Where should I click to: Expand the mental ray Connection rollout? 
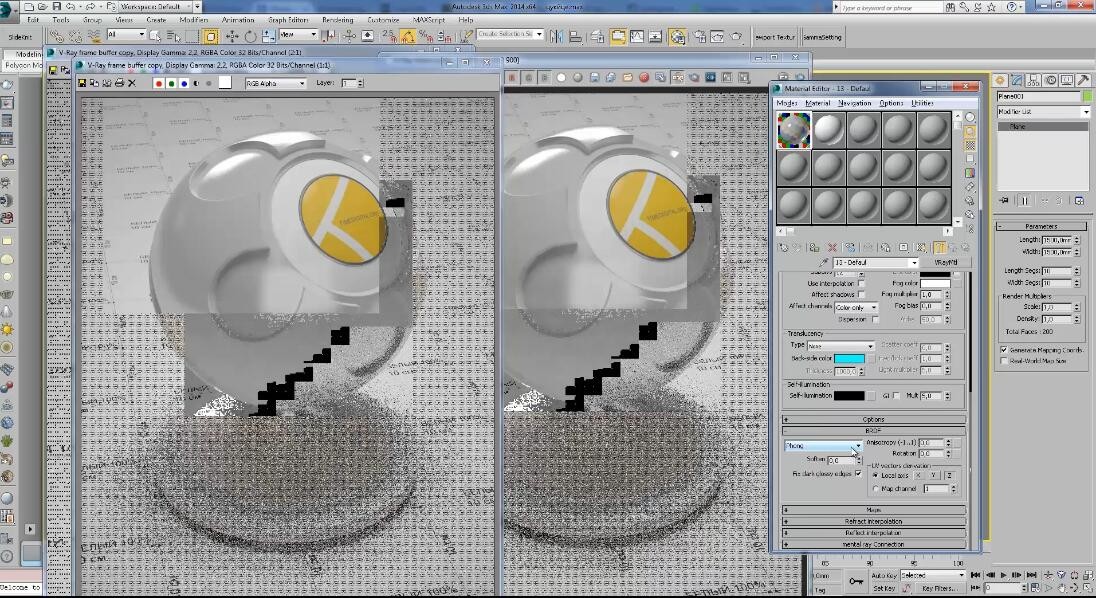874,544
